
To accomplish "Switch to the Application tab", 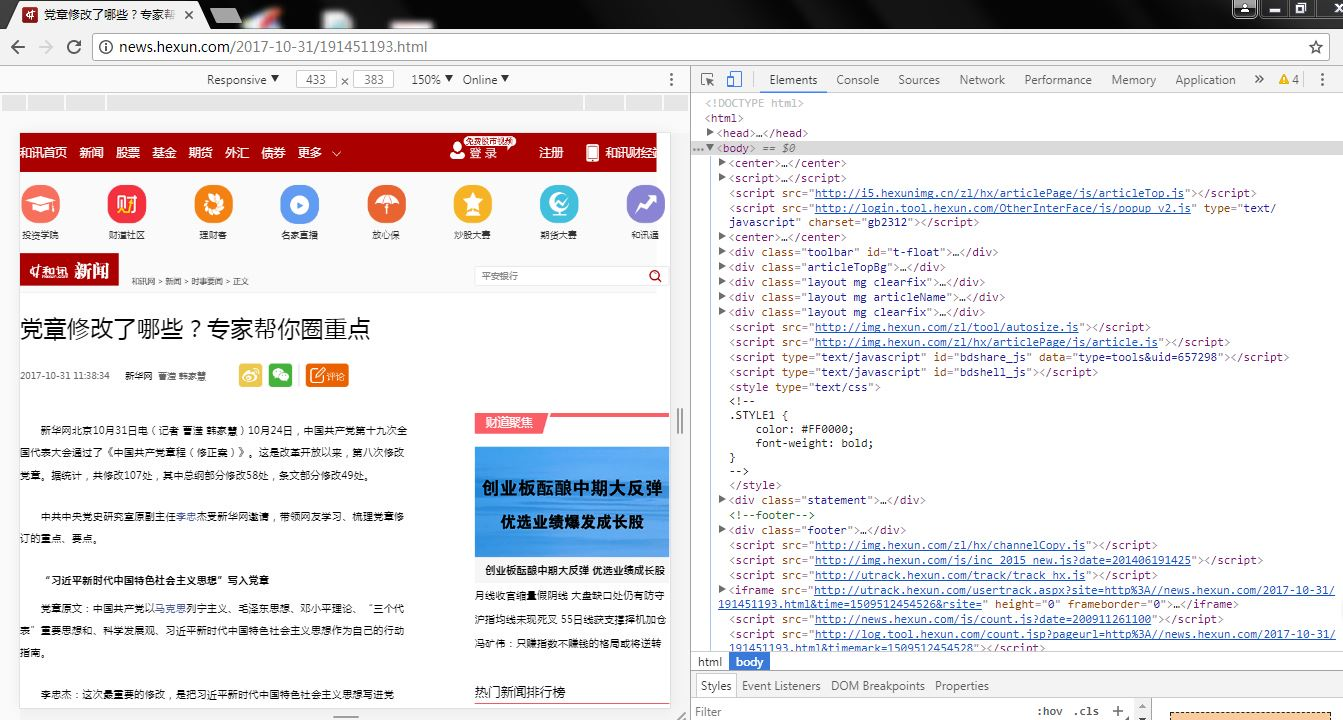I will 1205,80.
